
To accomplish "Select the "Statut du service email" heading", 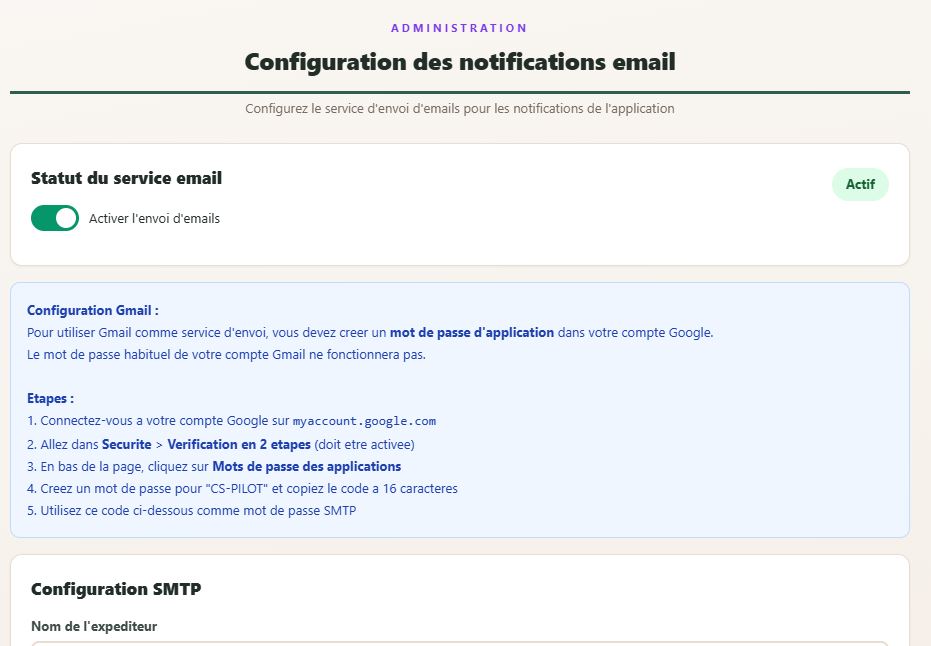I will tap(126, 178).
